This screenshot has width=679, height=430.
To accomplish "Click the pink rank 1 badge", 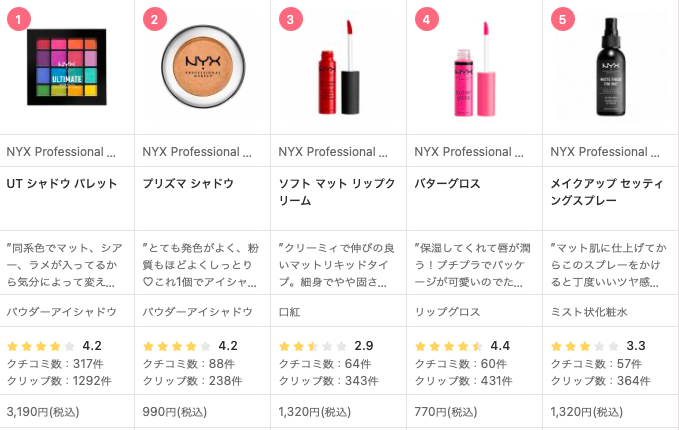I will pyautogui.click(x=19, y=19).
